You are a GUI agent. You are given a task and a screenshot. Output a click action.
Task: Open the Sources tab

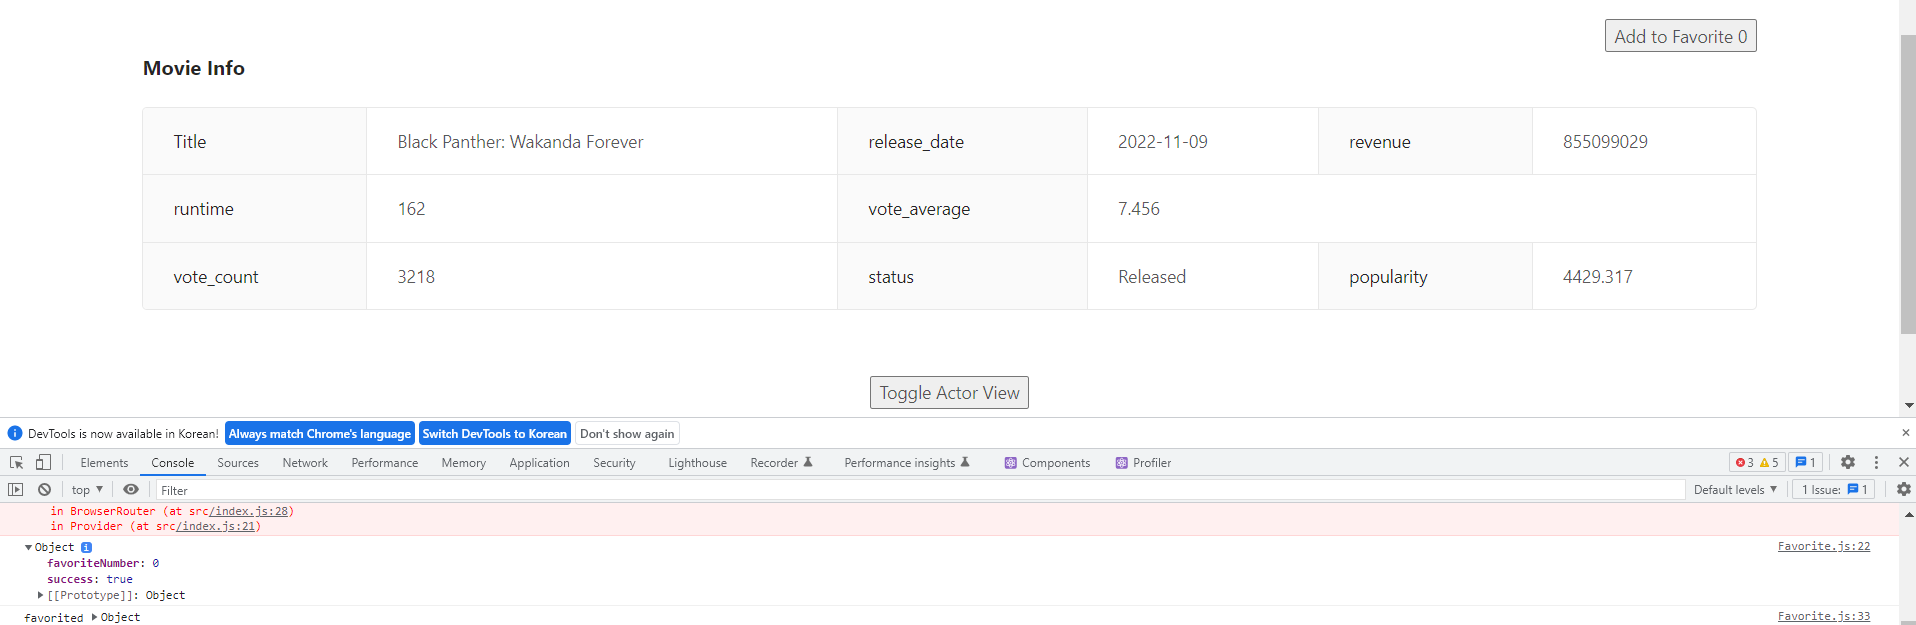point(238,463)
